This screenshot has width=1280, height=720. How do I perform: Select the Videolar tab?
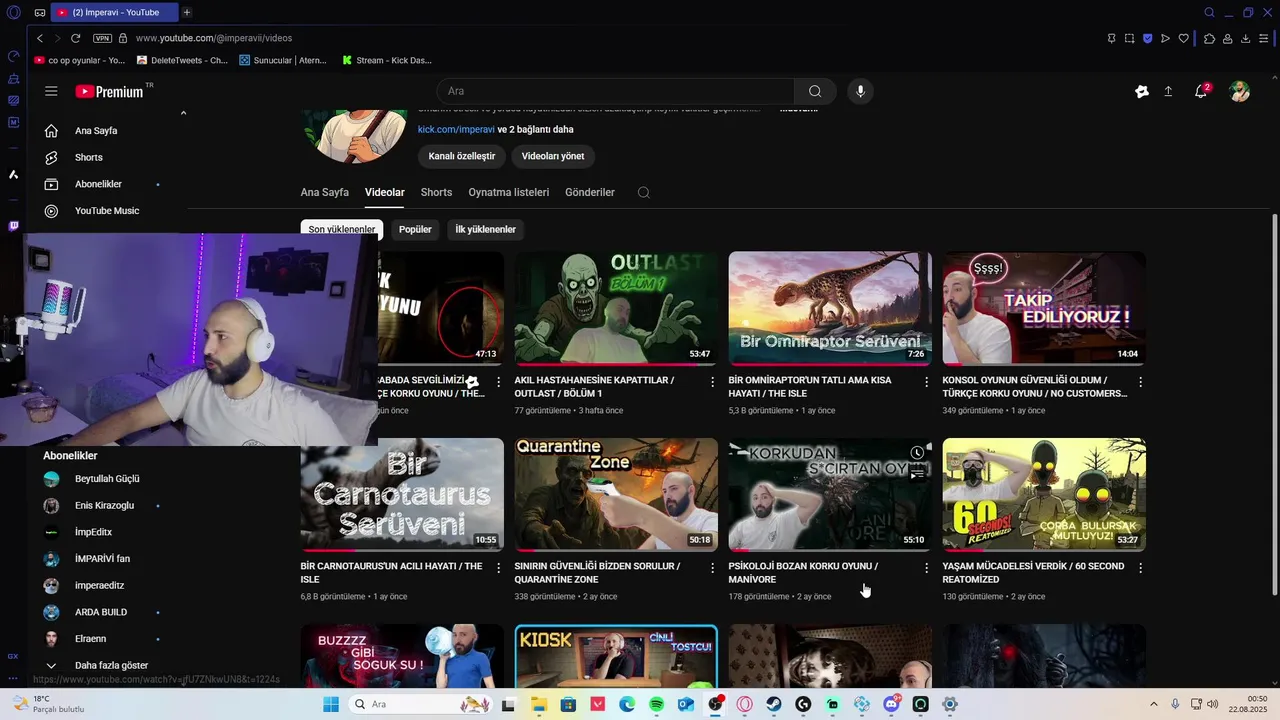[x=385, y=192]
